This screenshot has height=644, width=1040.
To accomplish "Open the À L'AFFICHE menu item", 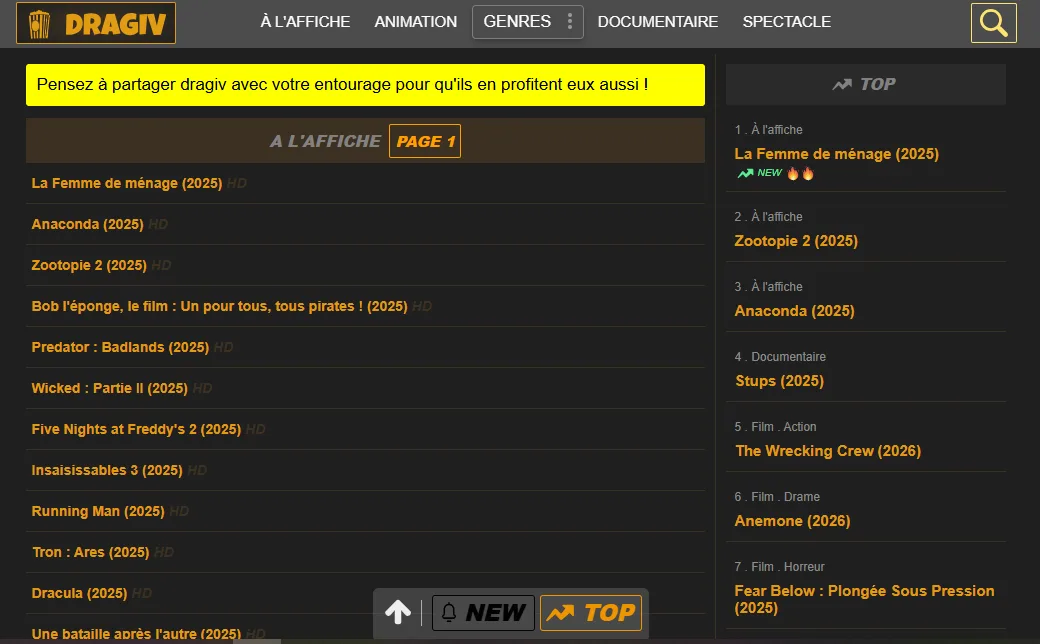I will (x=305, y=22).
